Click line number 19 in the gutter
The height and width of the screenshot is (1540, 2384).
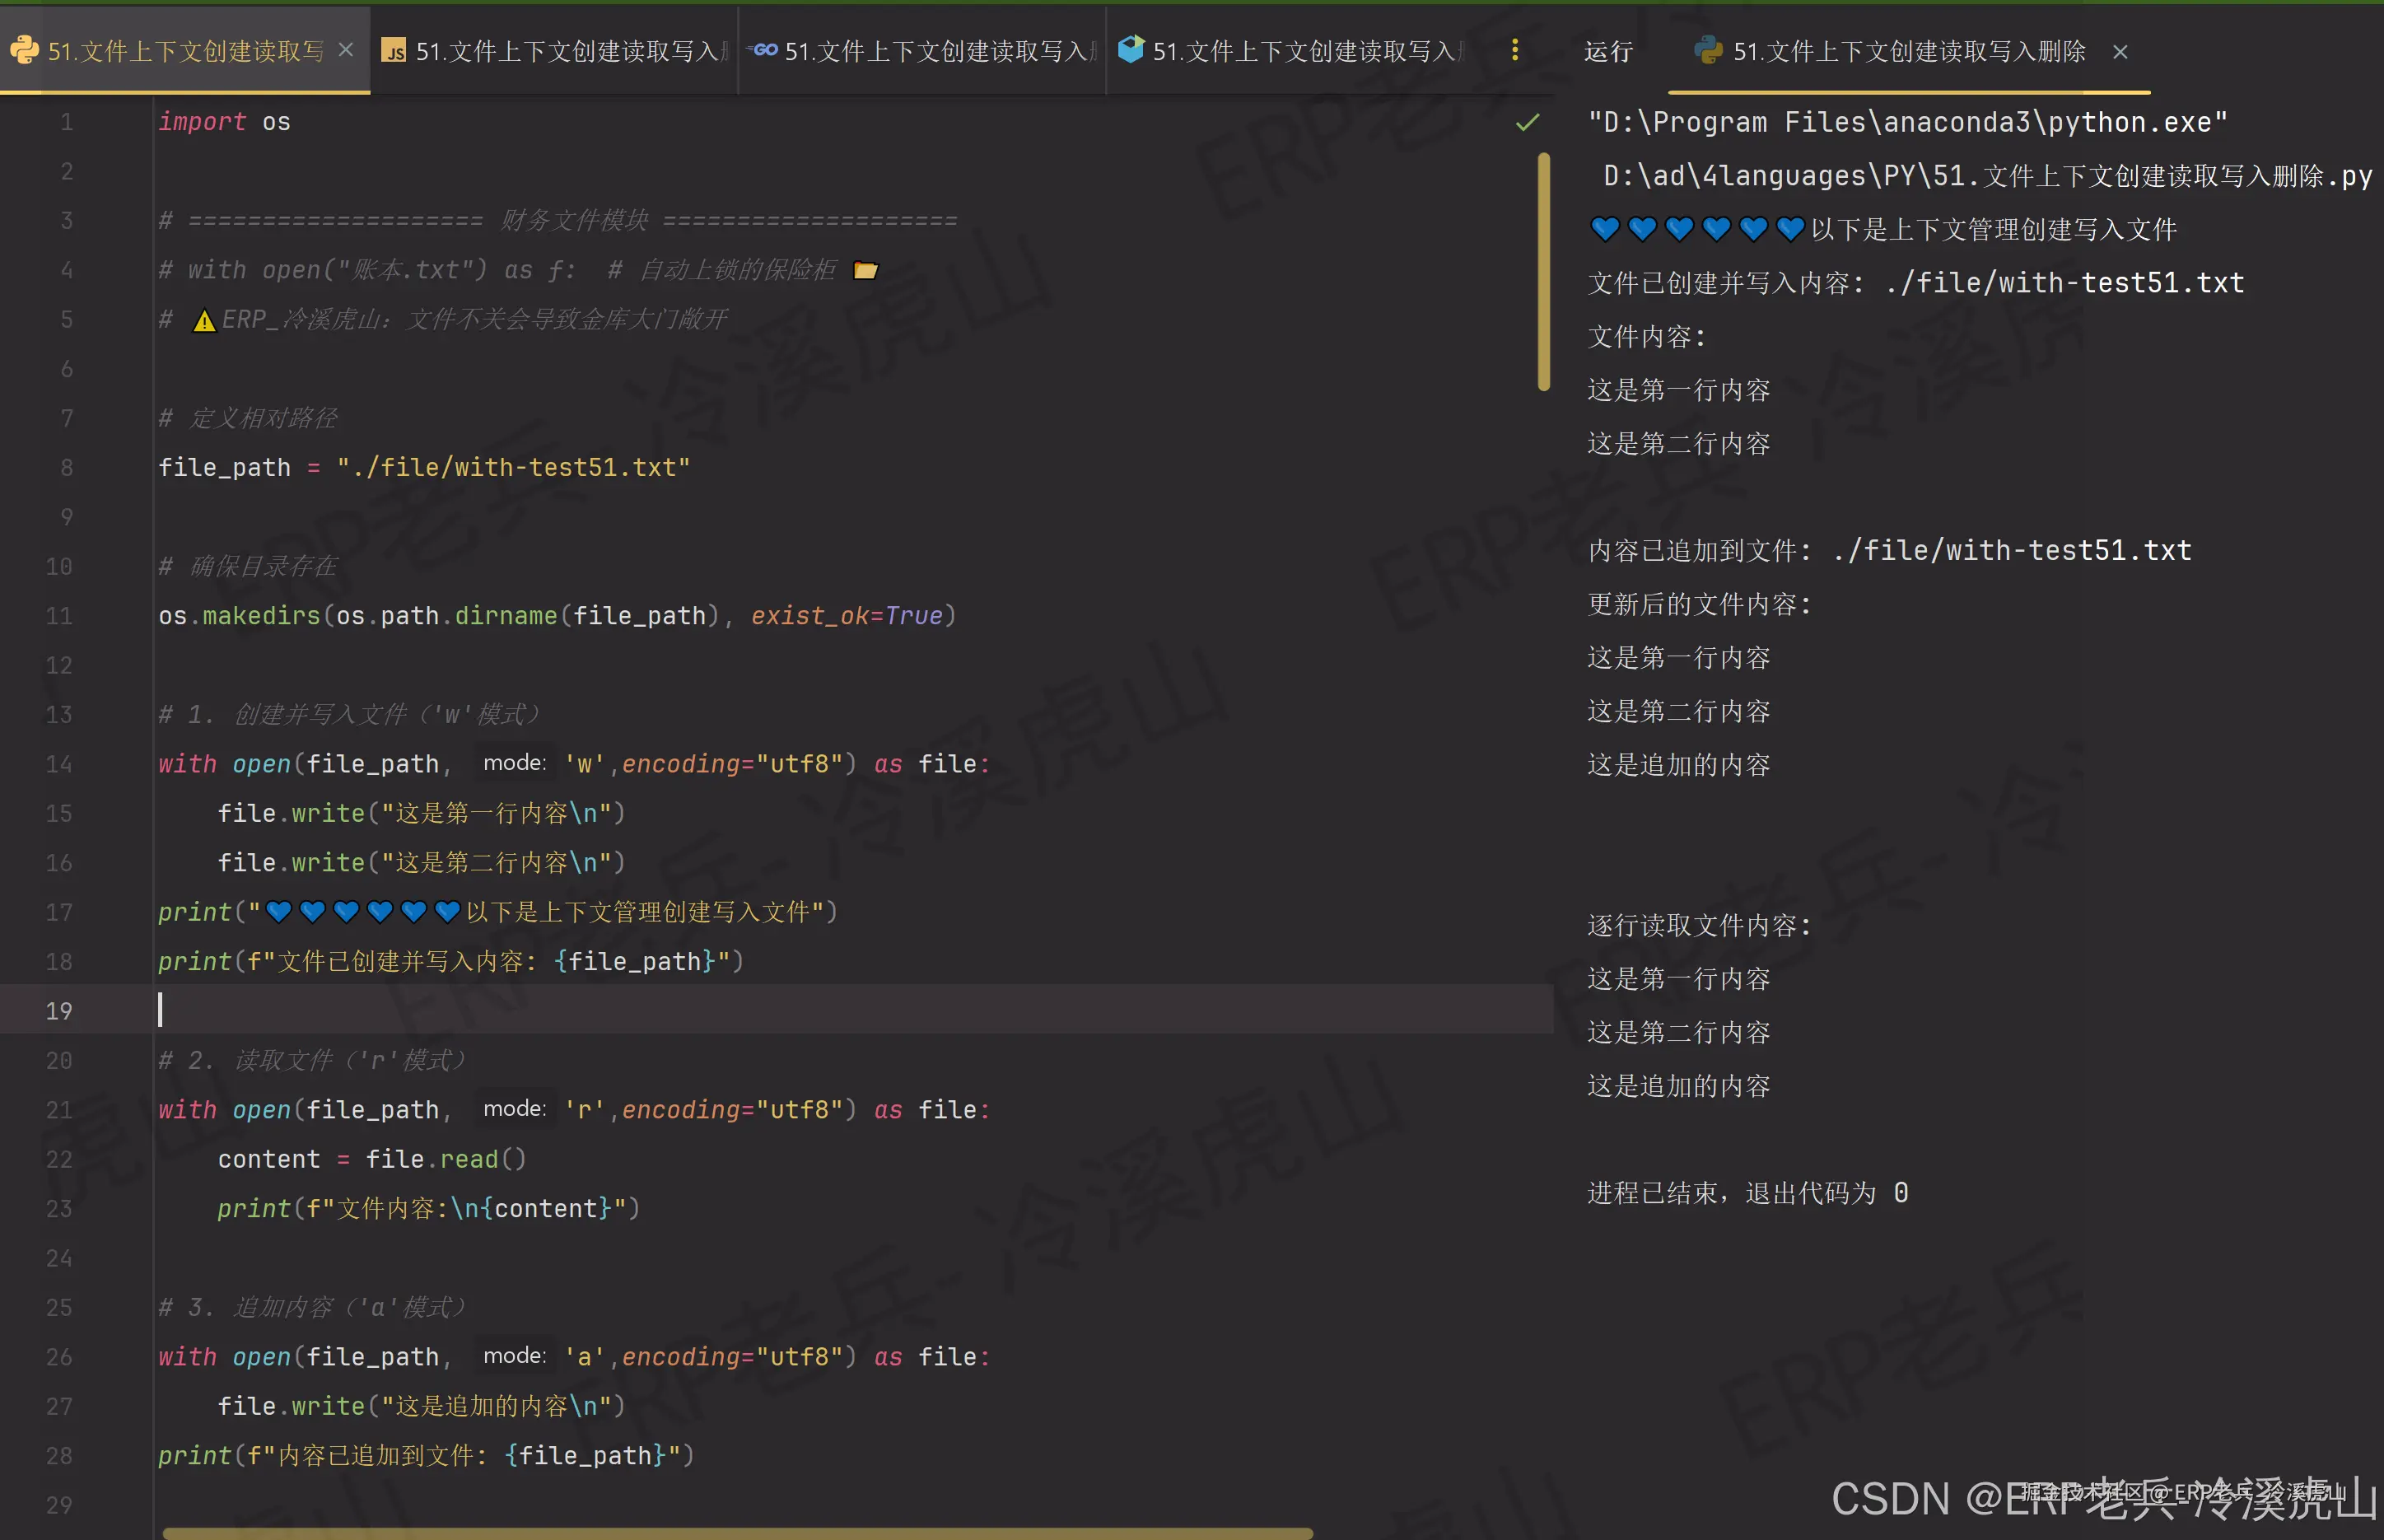[x=59, y=1010]
